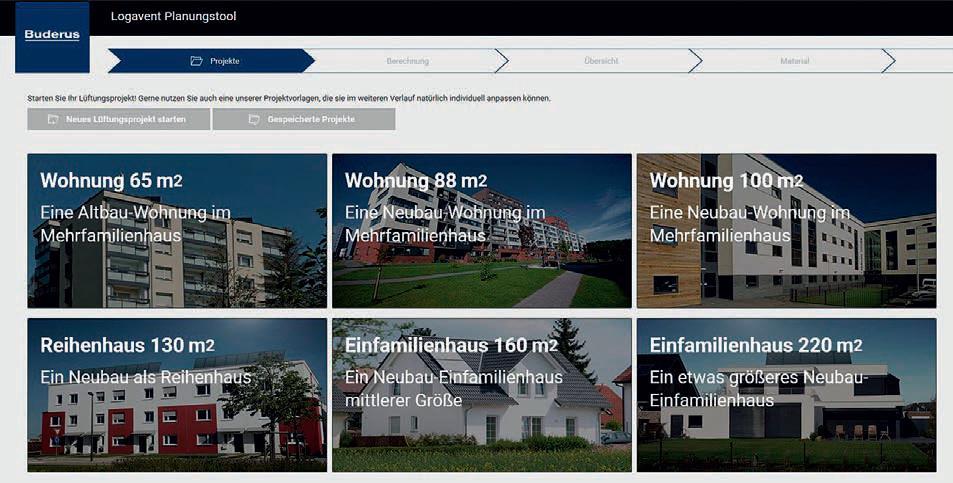Viewport: 953px width, 483px height.
Task: Click the Logavent Planungstool title
Action: [173, 16]
